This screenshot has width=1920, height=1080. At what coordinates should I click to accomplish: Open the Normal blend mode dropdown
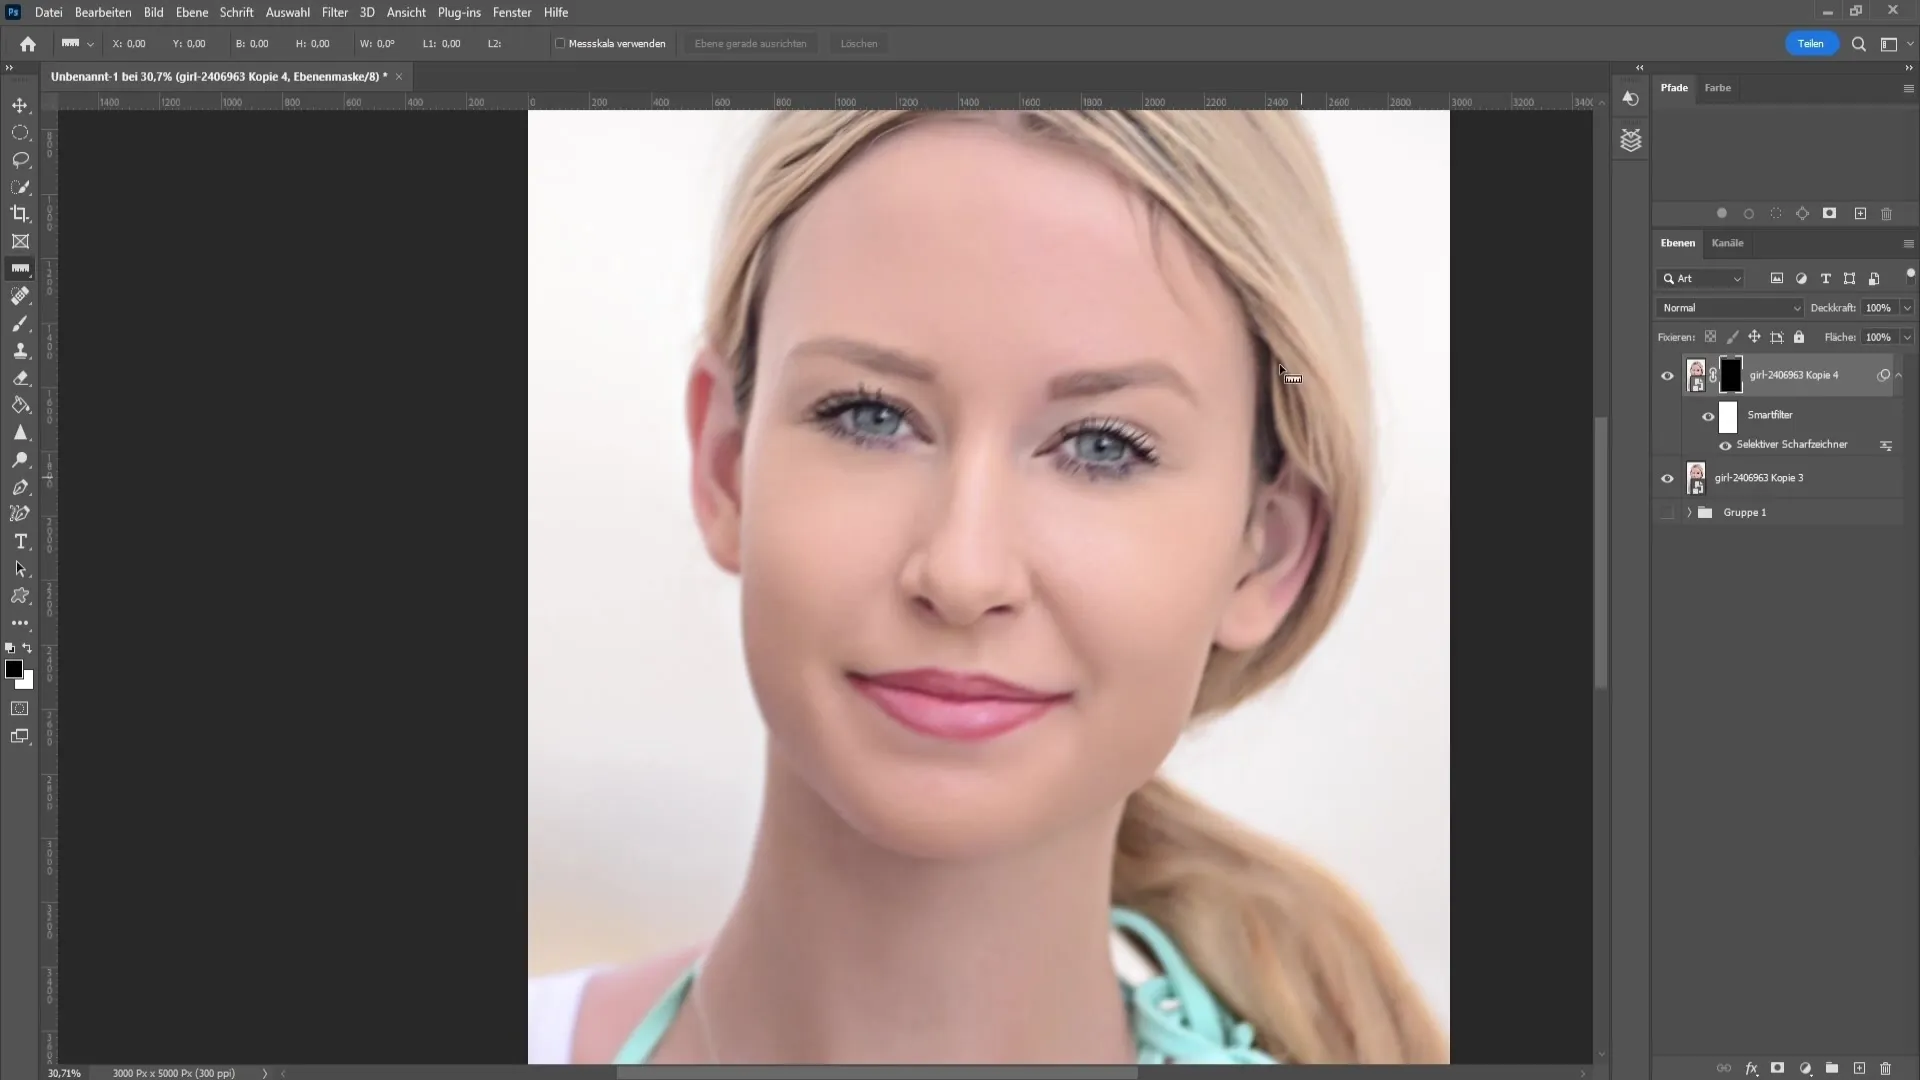(1730, 308)
